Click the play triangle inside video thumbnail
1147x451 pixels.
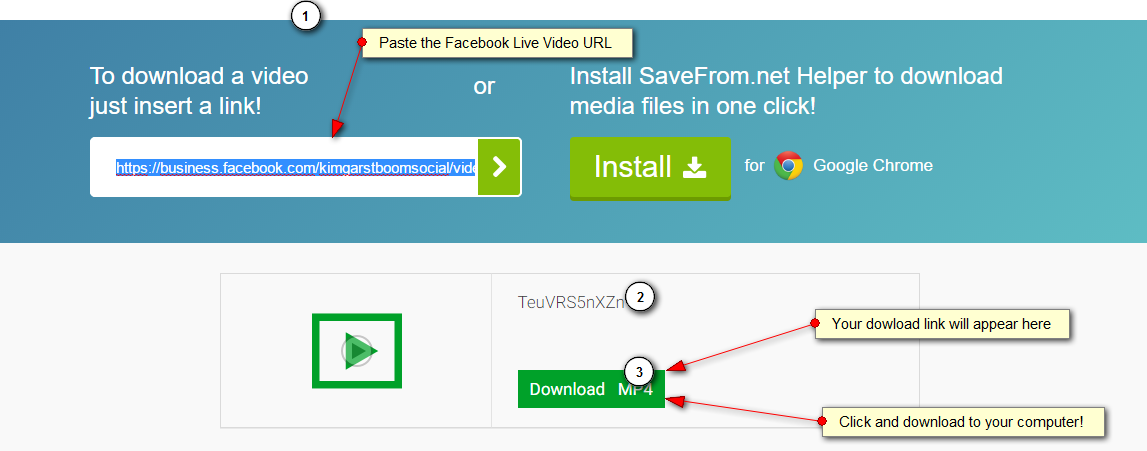point(360,351)
